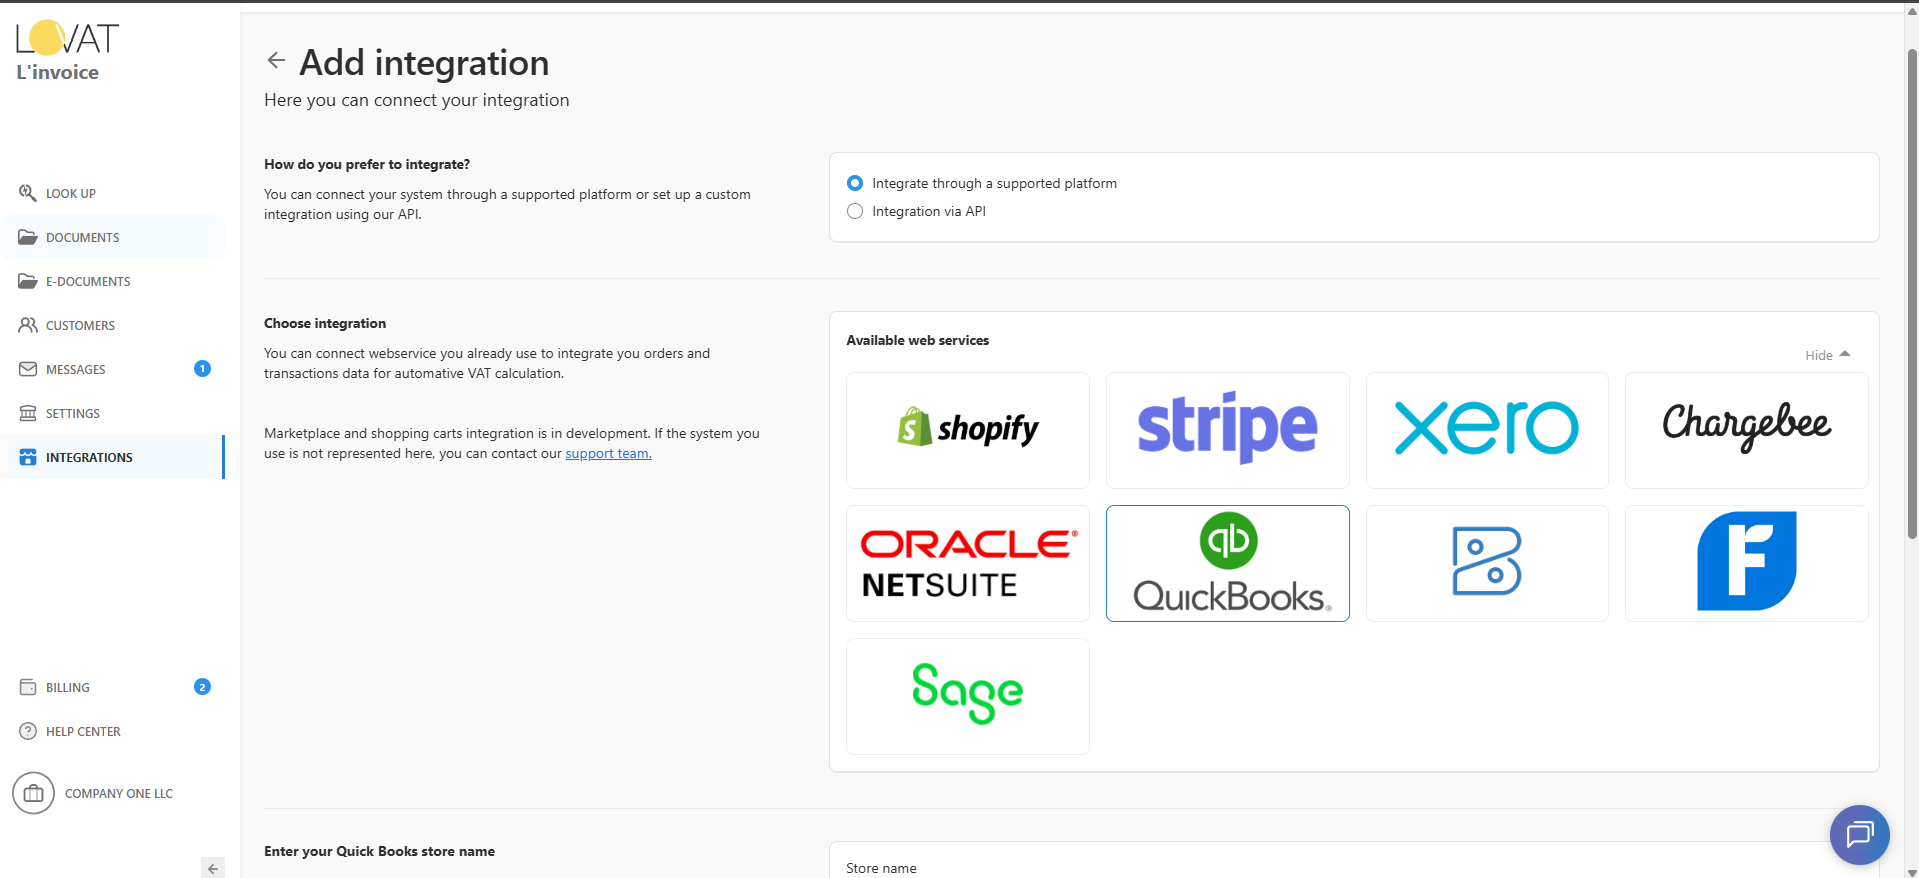Select the Integration via API option

[855, 211]
